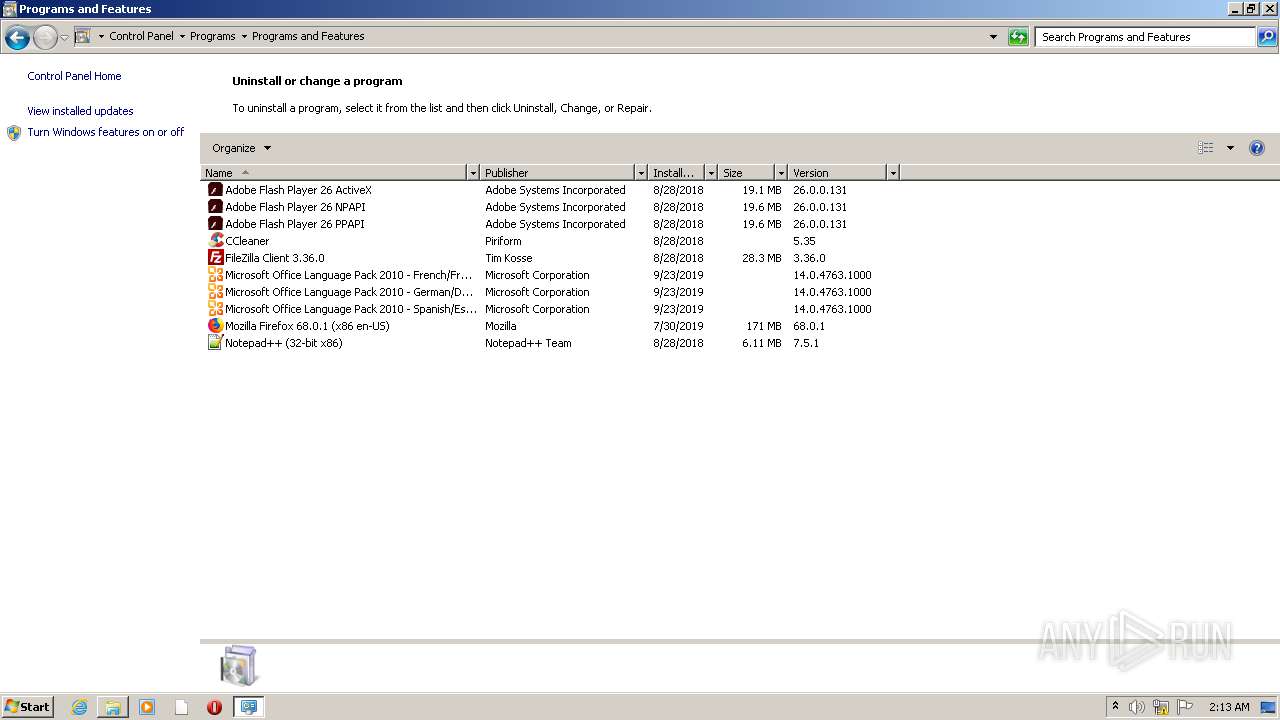1280x720 pixels.
Task: Sort by the Size column header
Action: click(x=746, y=173)
